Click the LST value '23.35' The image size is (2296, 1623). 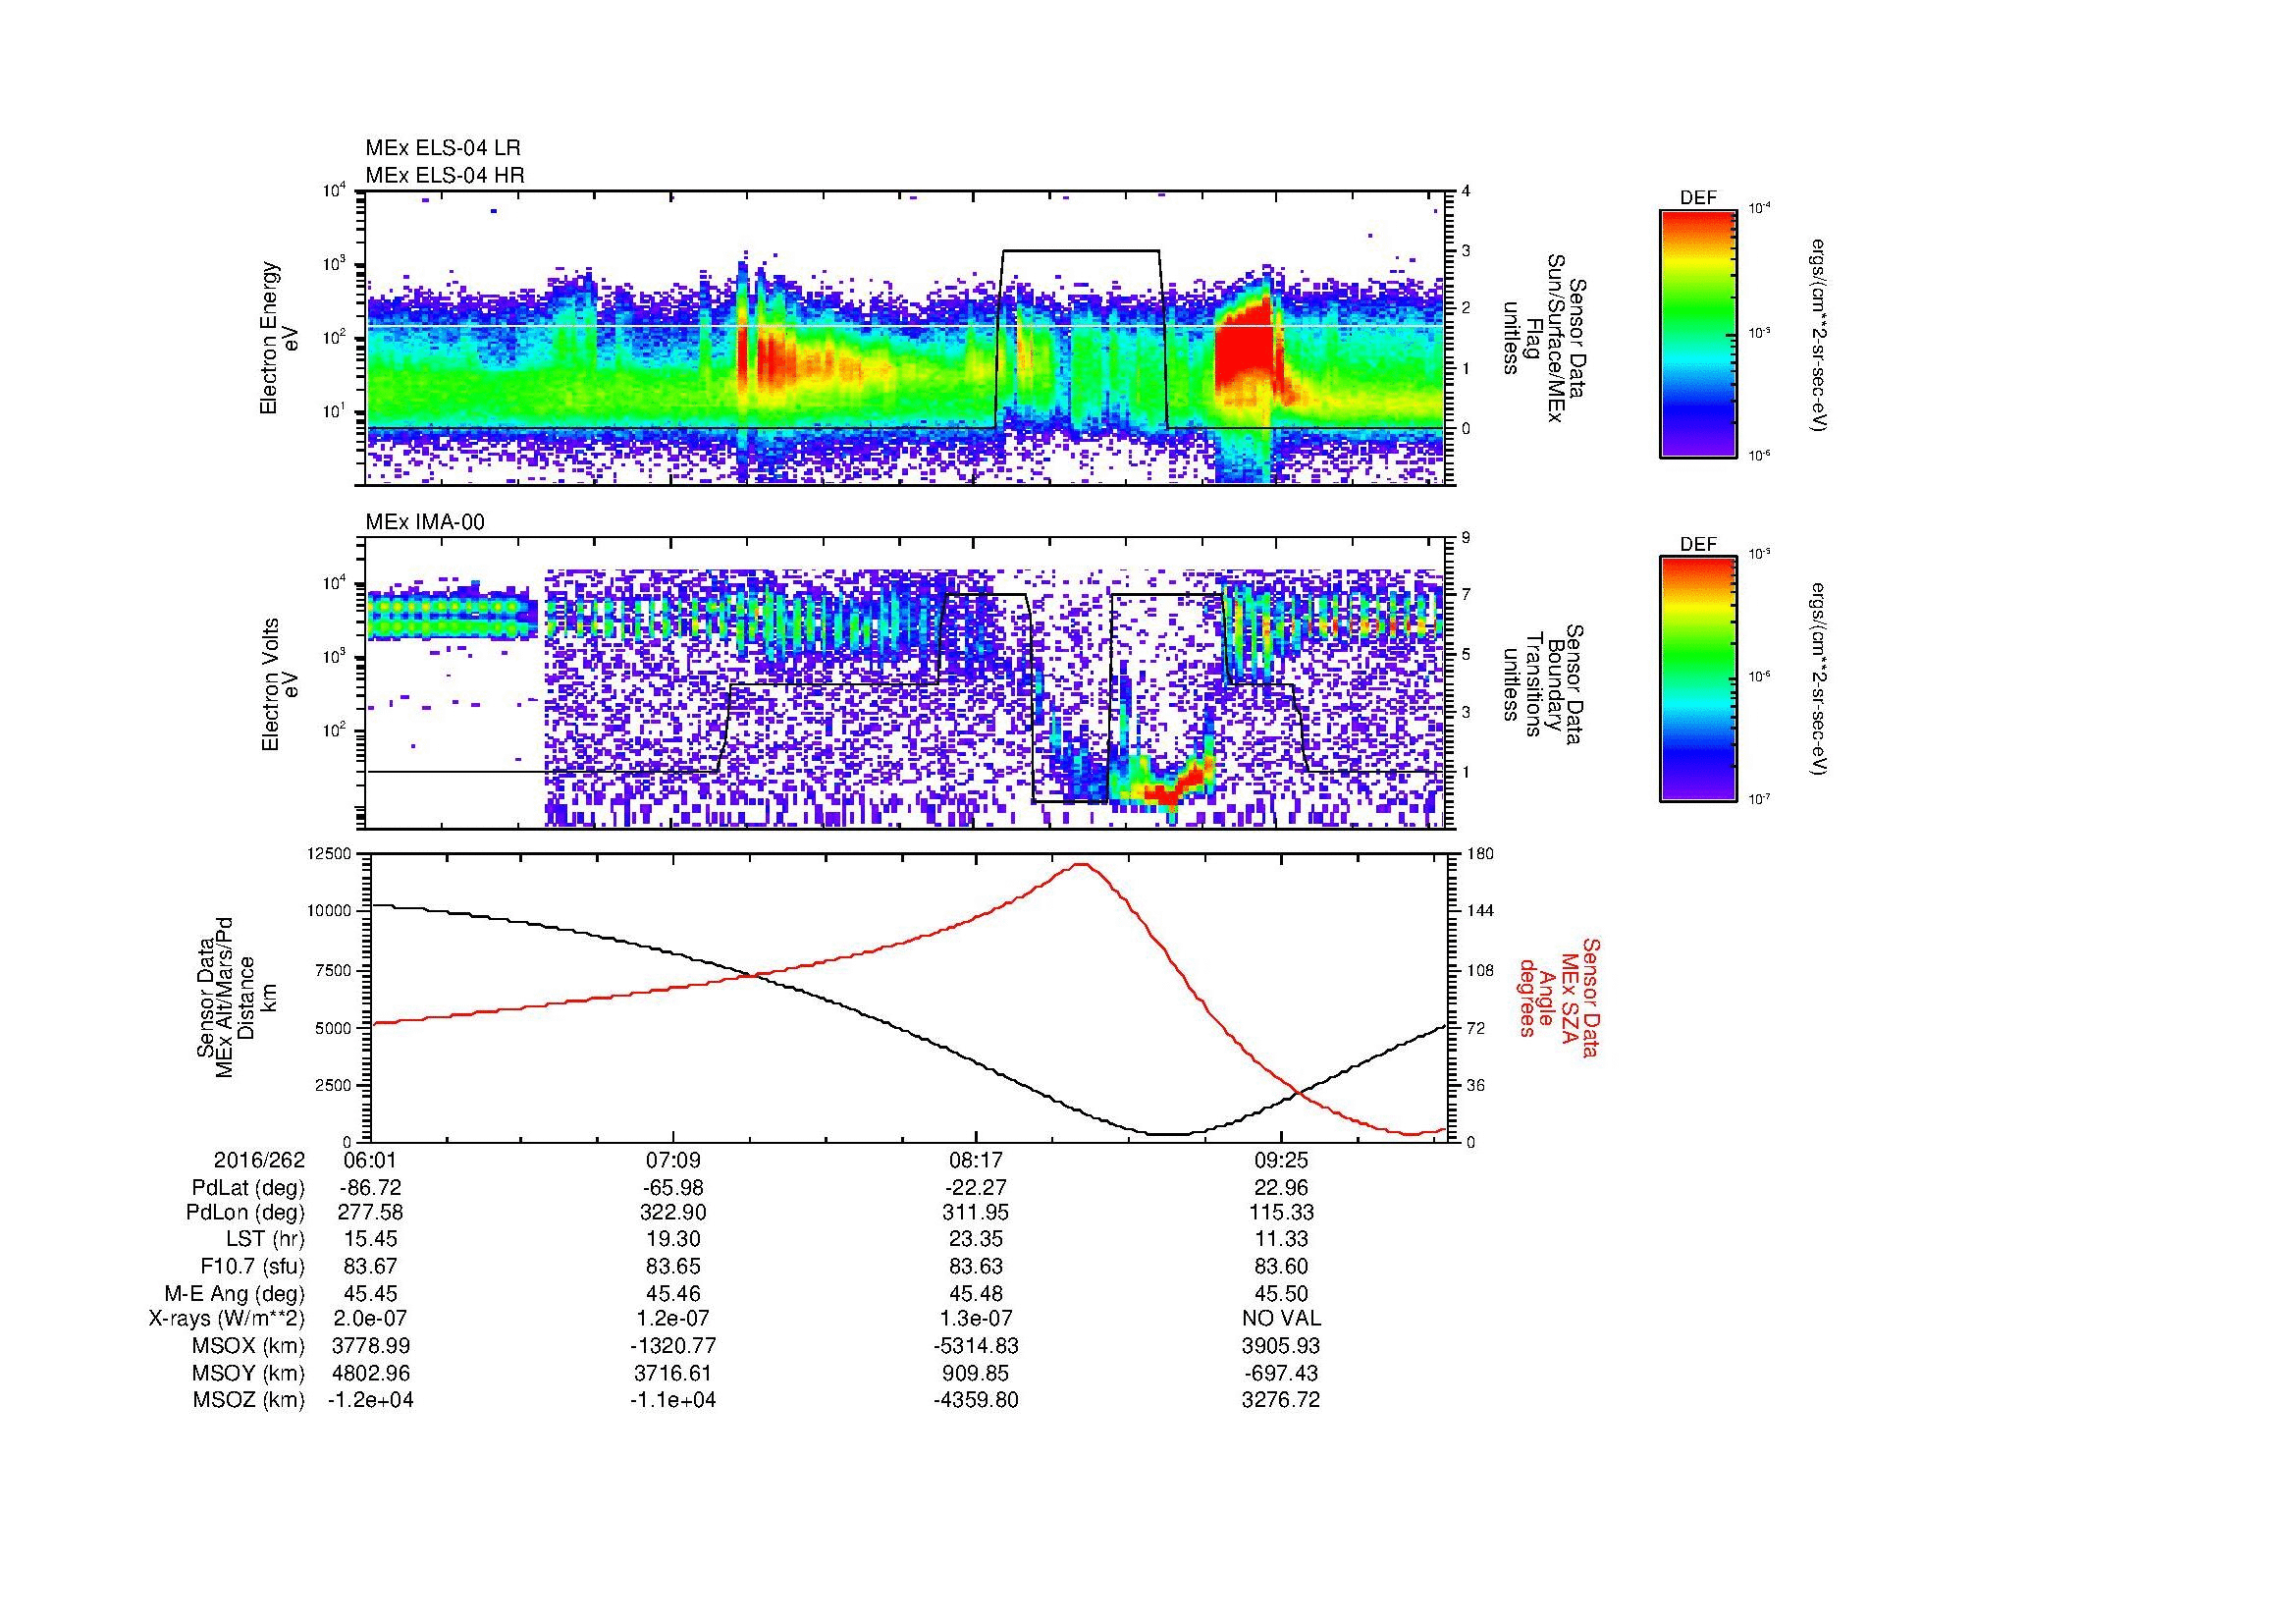click(x=976, y=1239)
